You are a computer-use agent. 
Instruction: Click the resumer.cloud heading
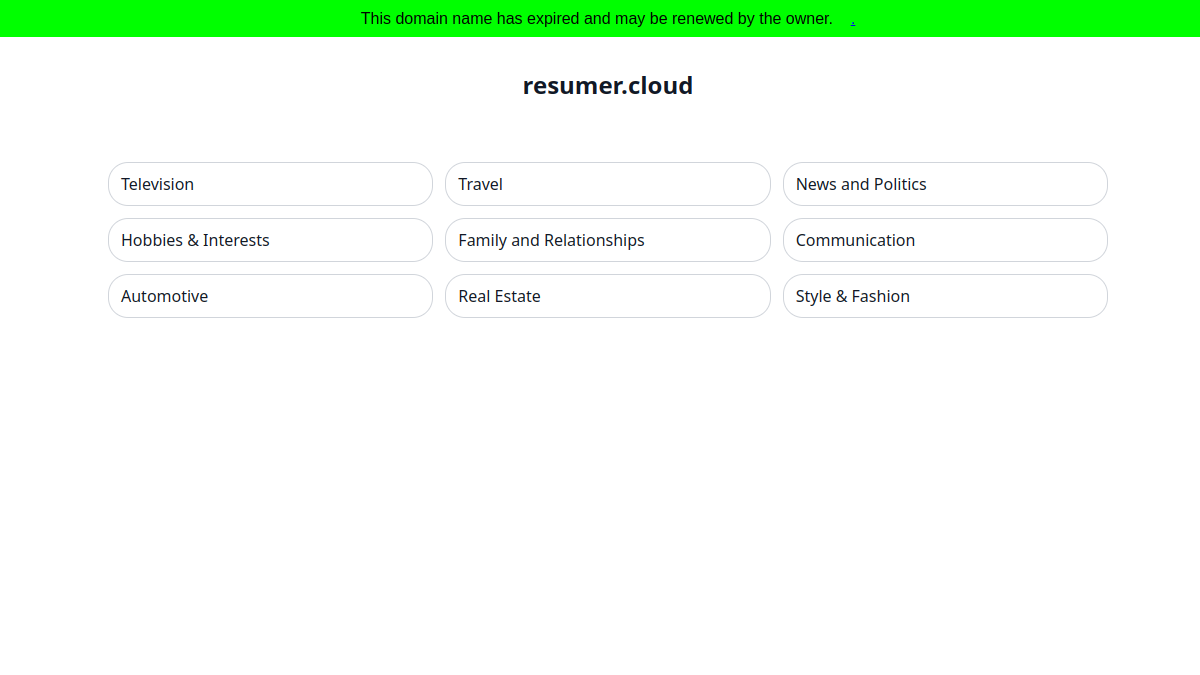[608, 86]
